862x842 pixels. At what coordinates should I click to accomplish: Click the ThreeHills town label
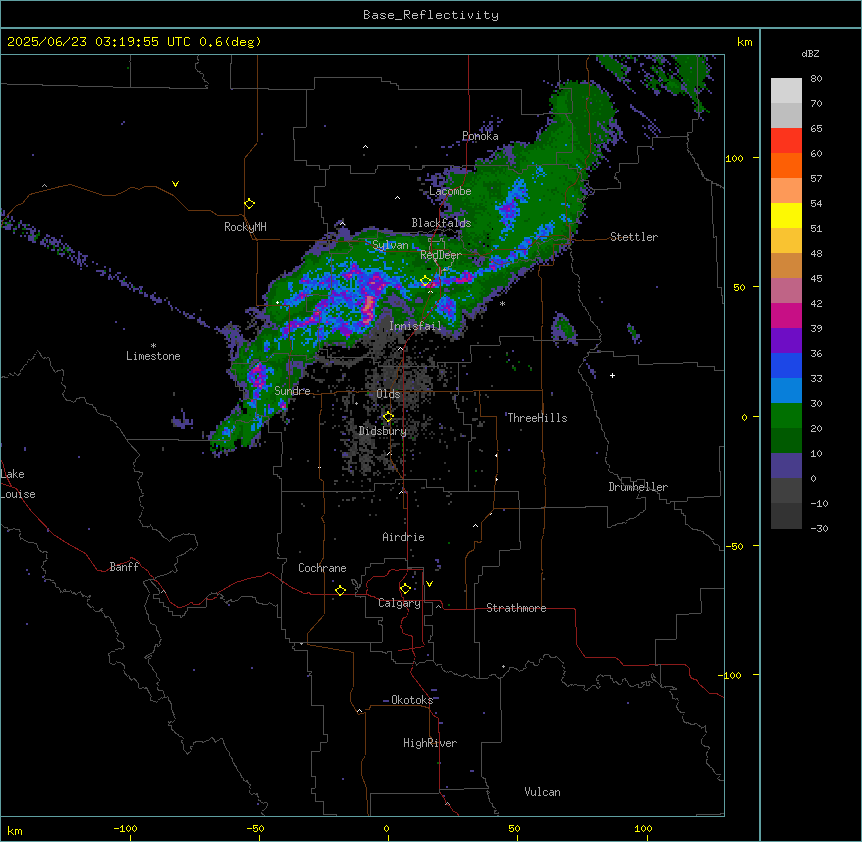[537, 418]
